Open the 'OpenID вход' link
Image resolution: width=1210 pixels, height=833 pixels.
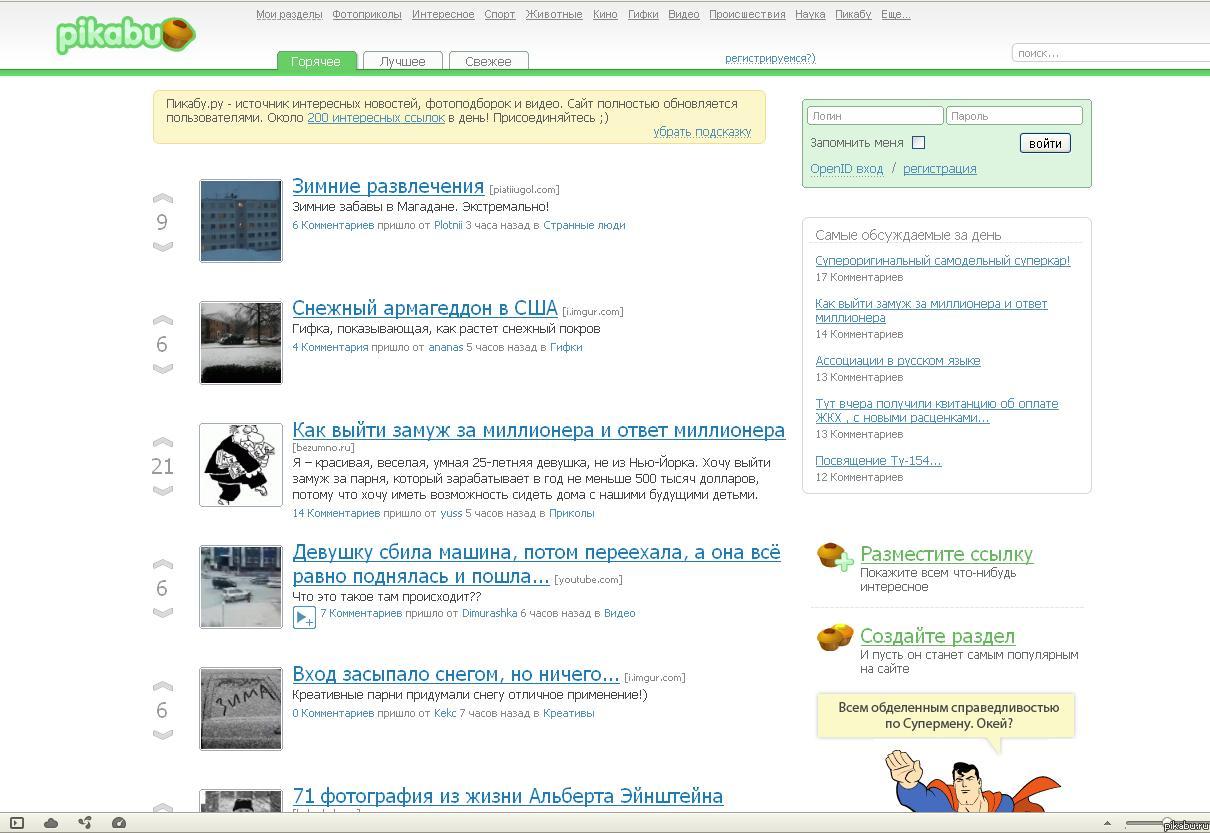(x=847, y=168)
